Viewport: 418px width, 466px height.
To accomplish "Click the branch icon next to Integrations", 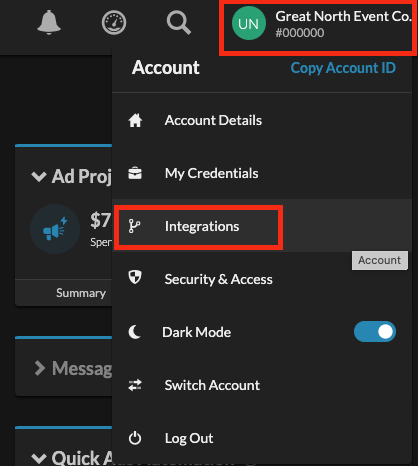I will [x=134, y=226].
